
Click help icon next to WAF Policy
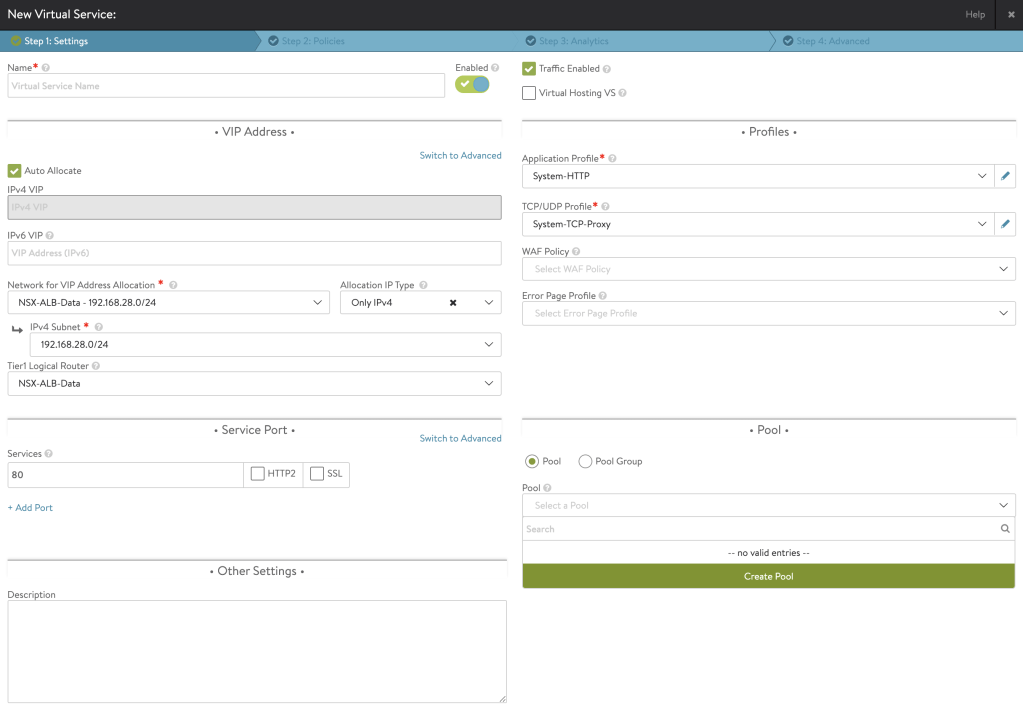576,252
